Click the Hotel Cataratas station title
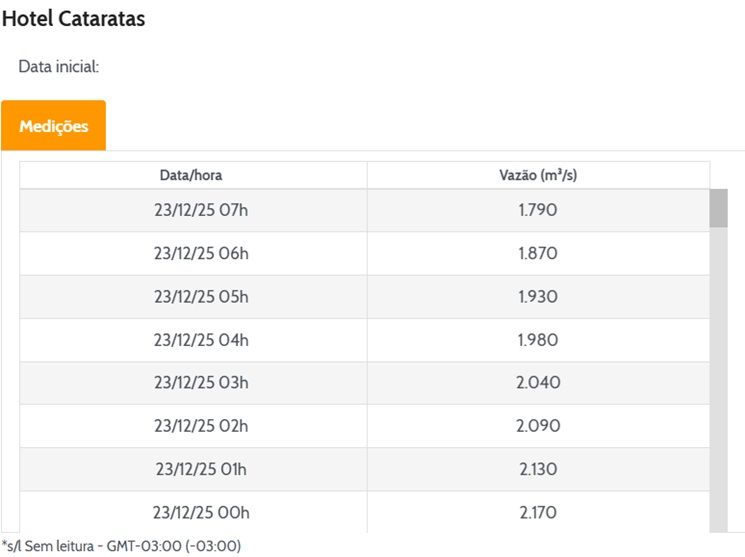This screenshot has height=557, width=745. pyautogui.click(x=74, y=19)
